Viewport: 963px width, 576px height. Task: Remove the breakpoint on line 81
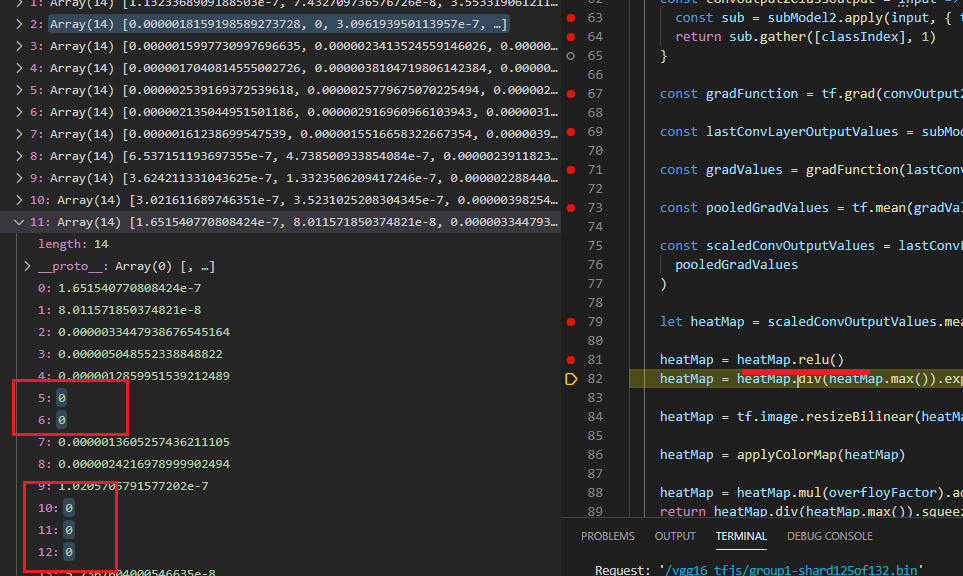[571, 360]
